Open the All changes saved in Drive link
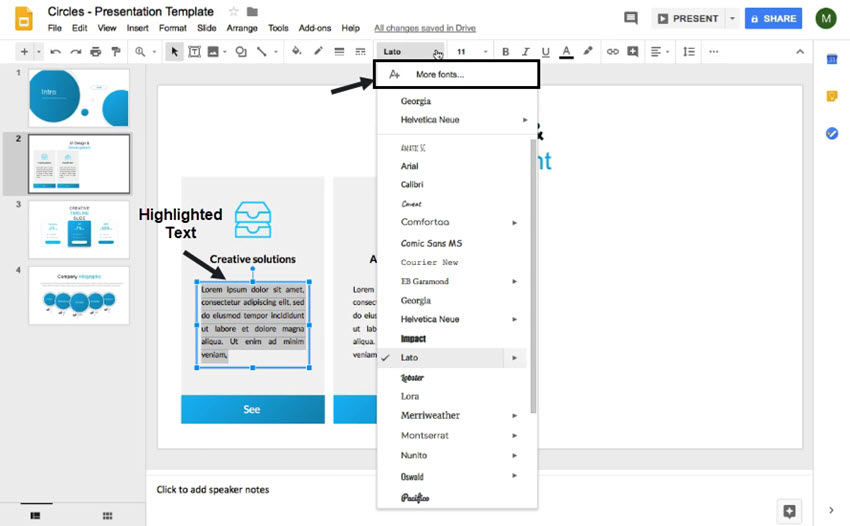The image size is (850, 526). pos(425,28)
